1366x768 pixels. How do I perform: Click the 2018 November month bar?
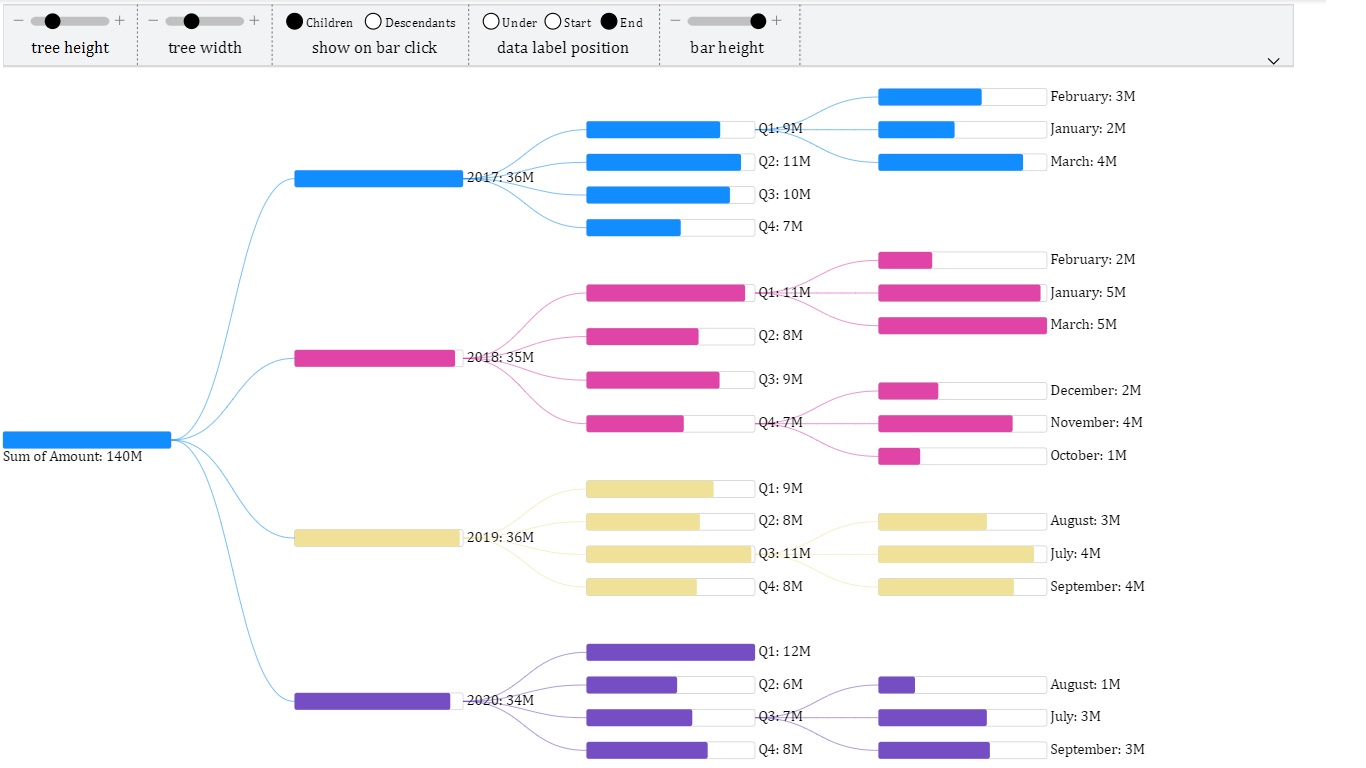click(962, 423)
